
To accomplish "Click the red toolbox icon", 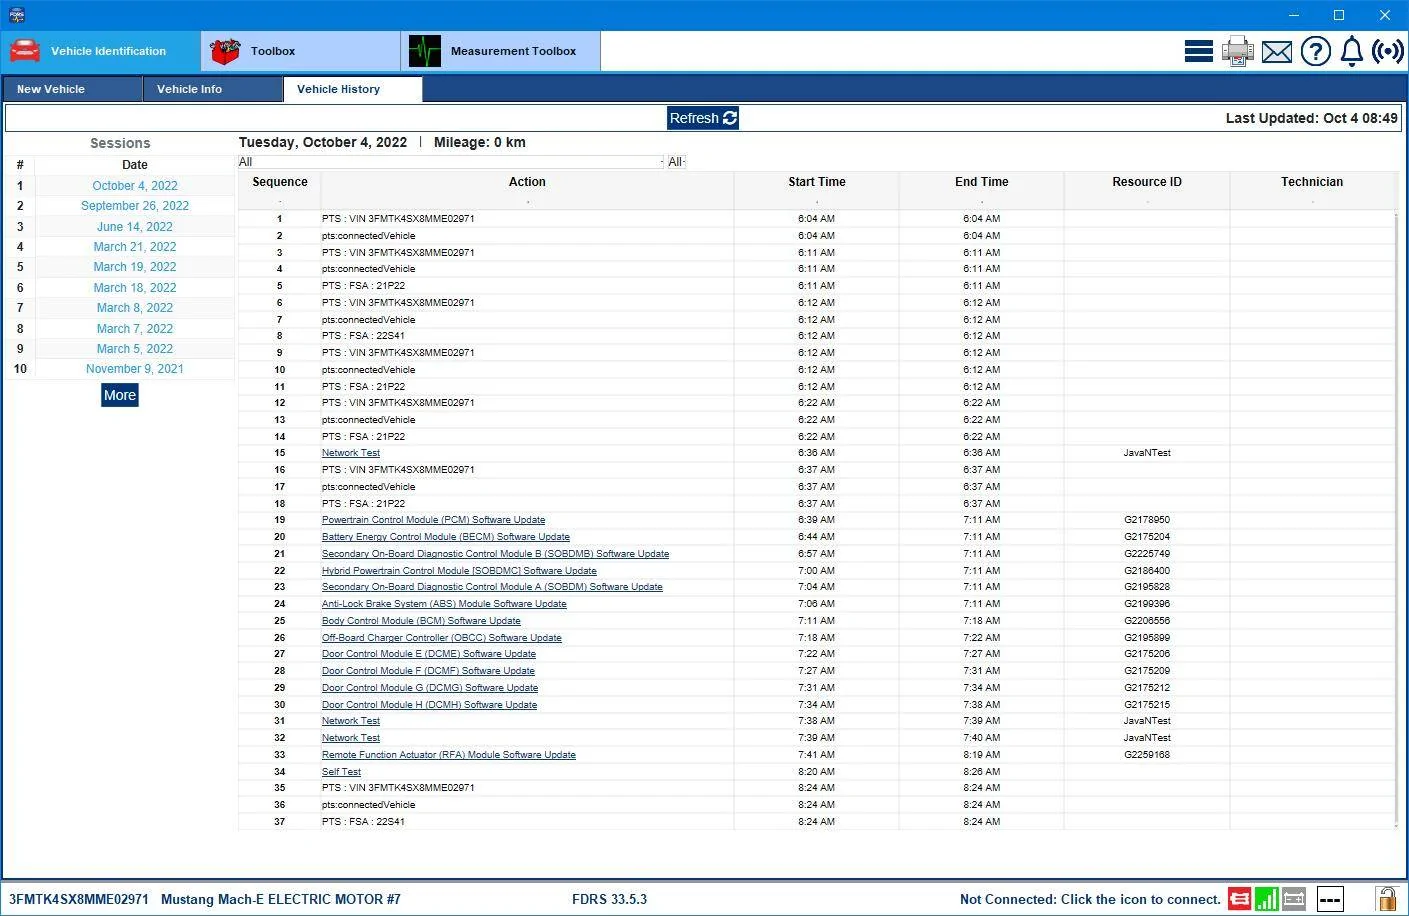I will [x=225, y=51].
